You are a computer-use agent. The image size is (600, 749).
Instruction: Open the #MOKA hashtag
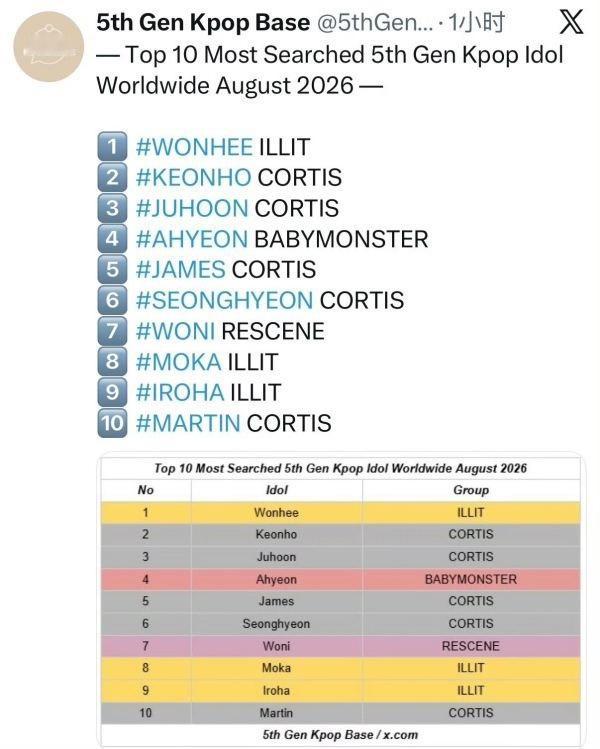pos(178,362)
